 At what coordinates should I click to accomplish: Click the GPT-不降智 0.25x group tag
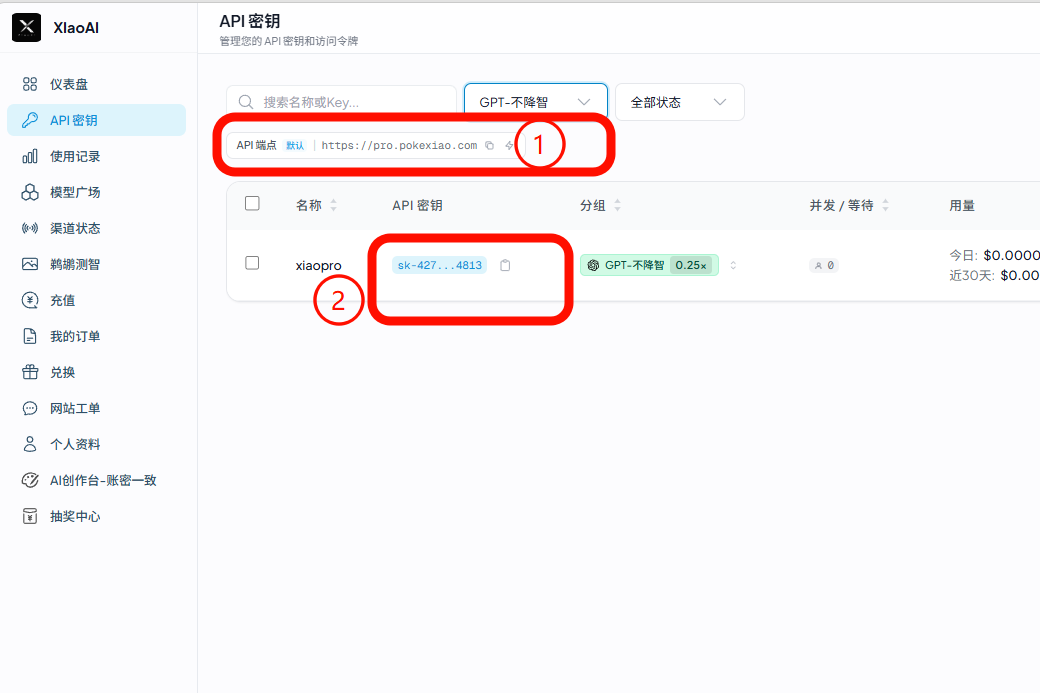point(649,265)
